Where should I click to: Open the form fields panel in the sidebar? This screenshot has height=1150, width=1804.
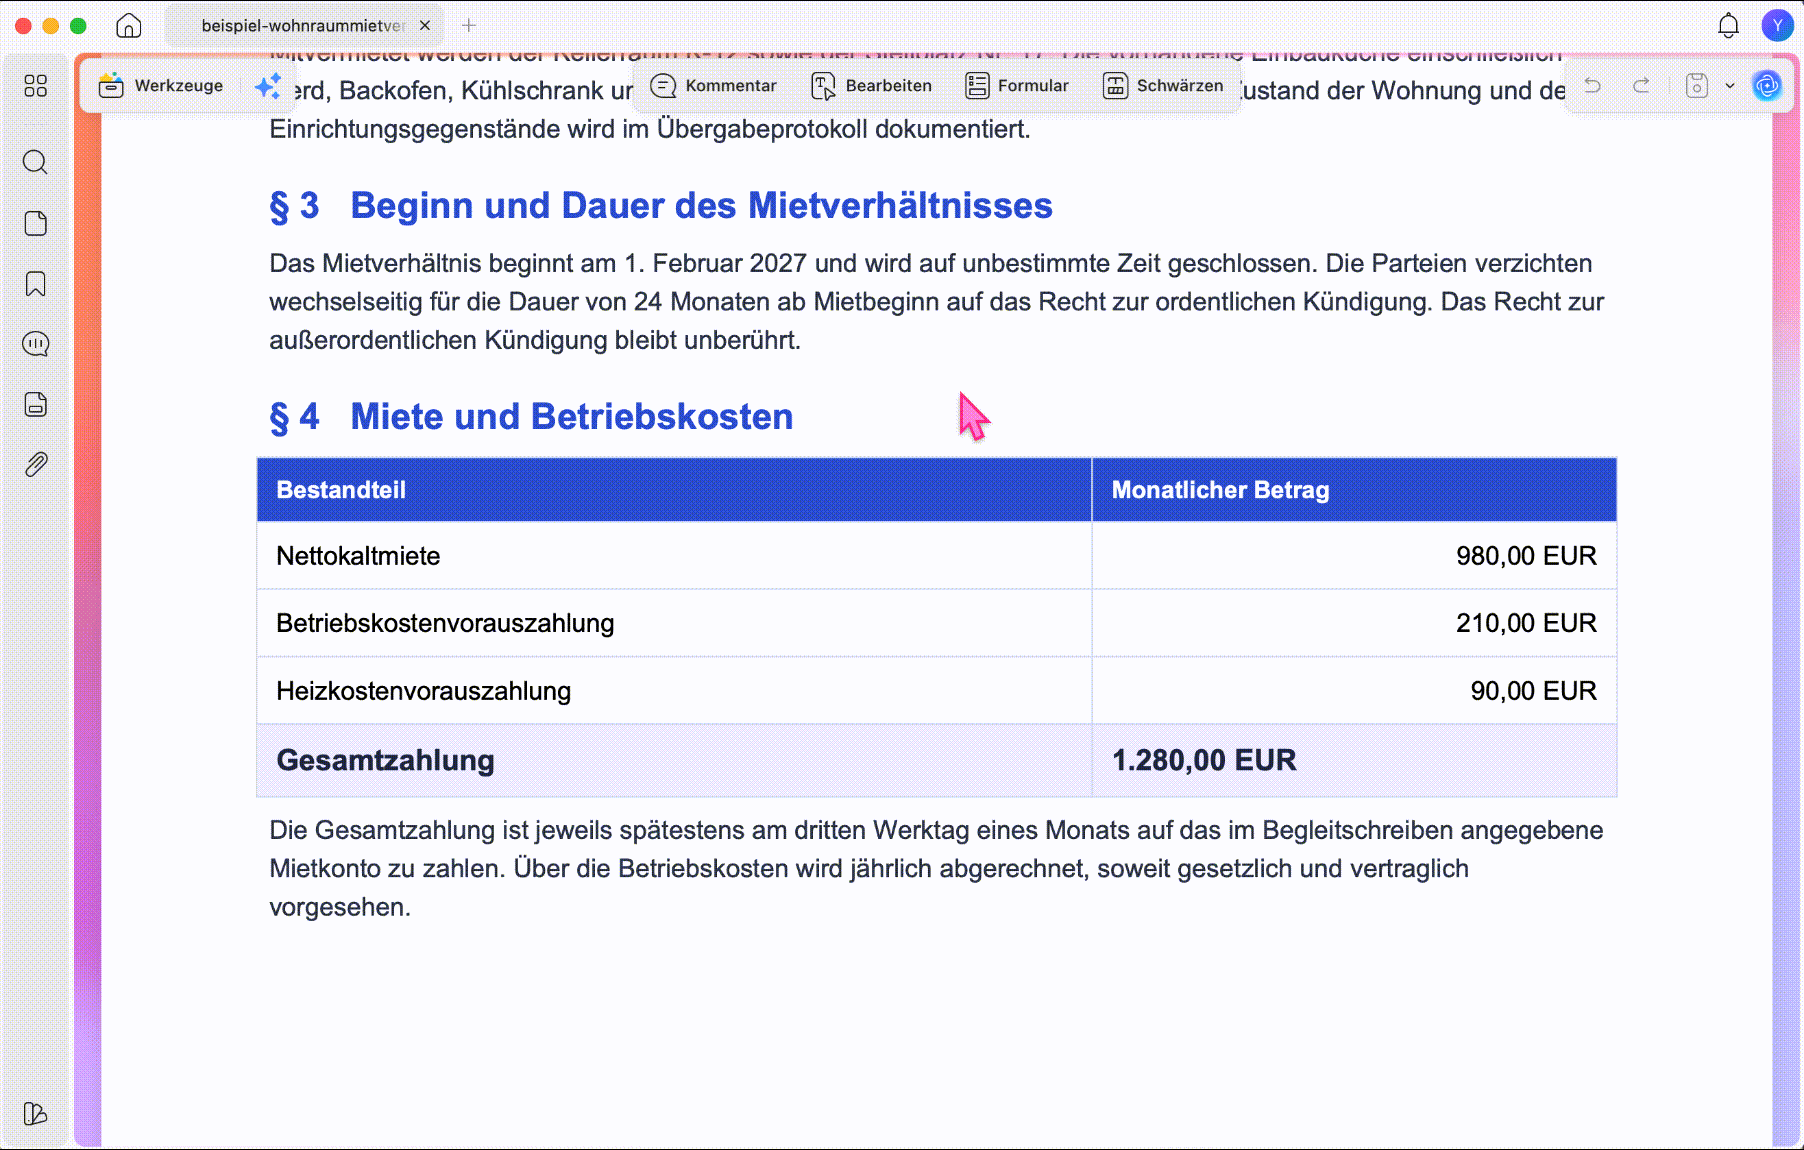[x=36, y=404]
